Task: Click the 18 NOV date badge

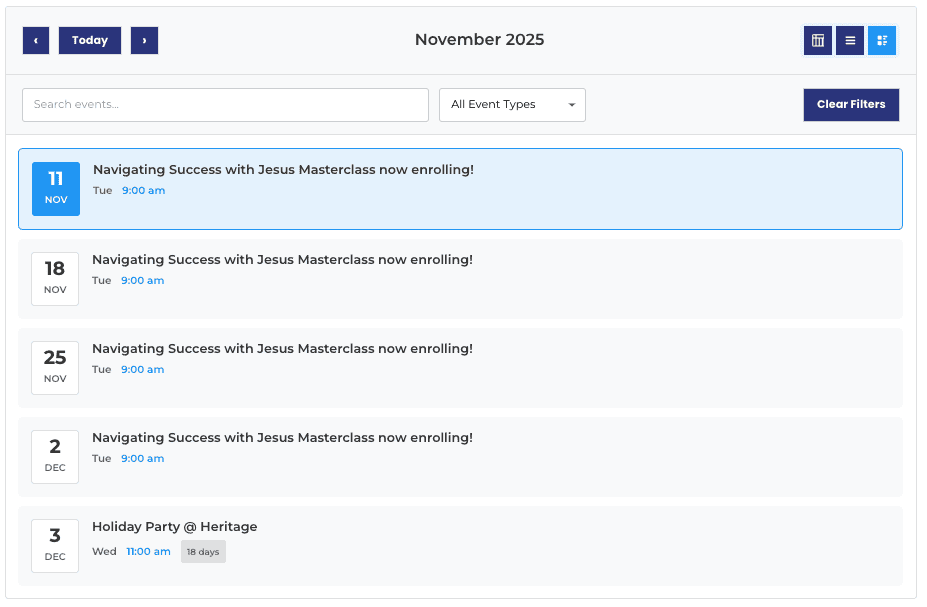Action: (55, 278)
